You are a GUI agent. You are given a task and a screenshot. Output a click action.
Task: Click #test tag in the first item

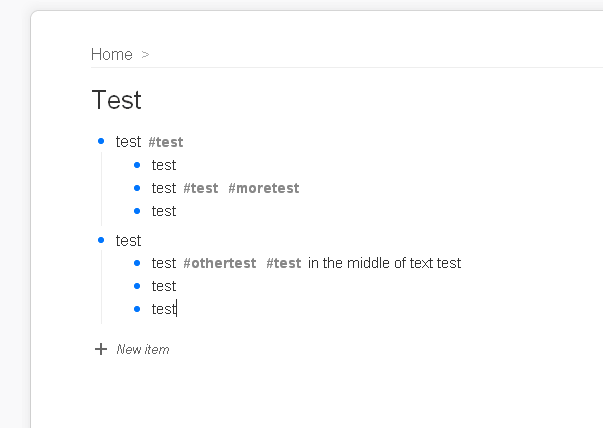click(166, 142)
